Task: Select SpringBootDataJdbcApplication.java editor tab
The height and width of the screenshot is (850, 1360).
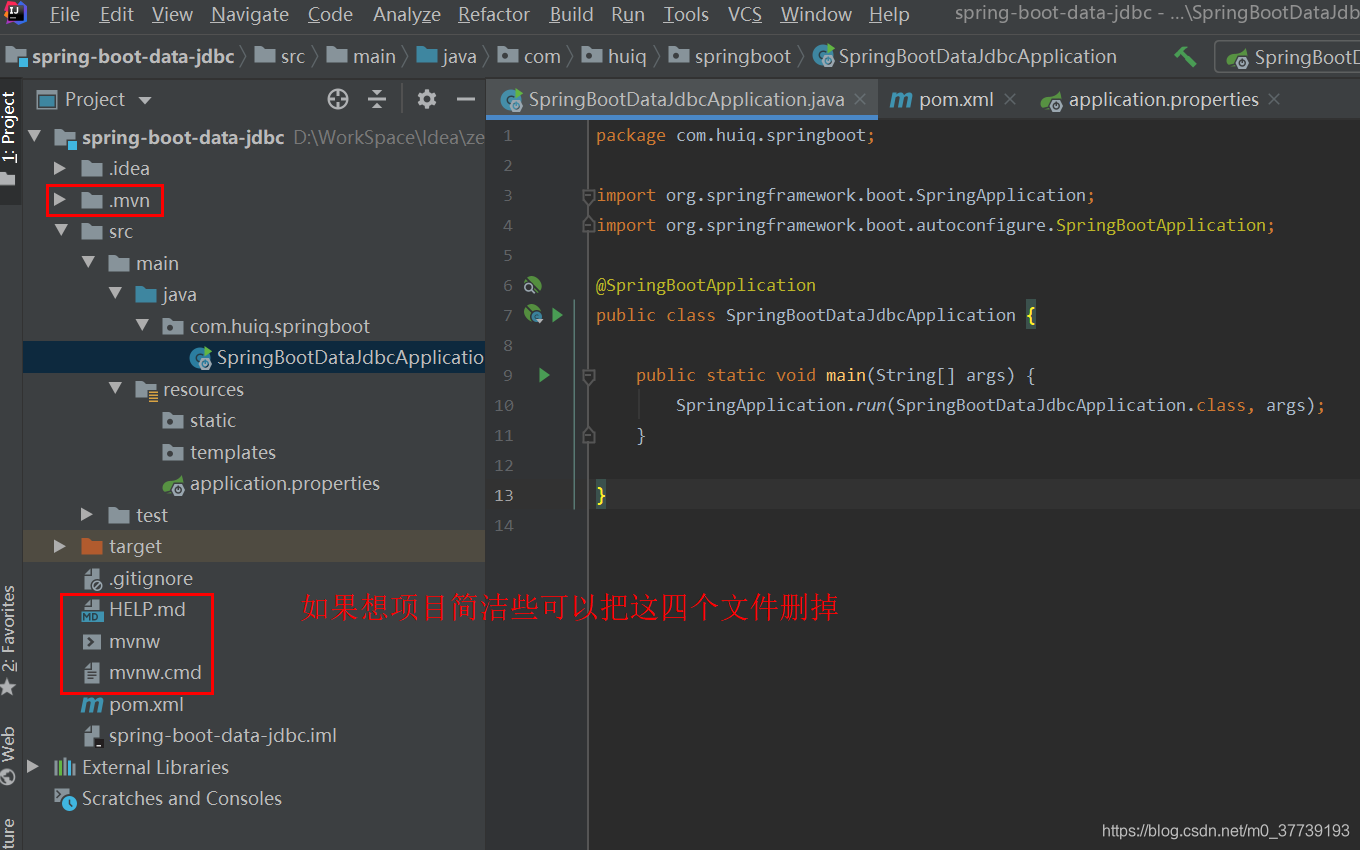Action: pos(683,99)
